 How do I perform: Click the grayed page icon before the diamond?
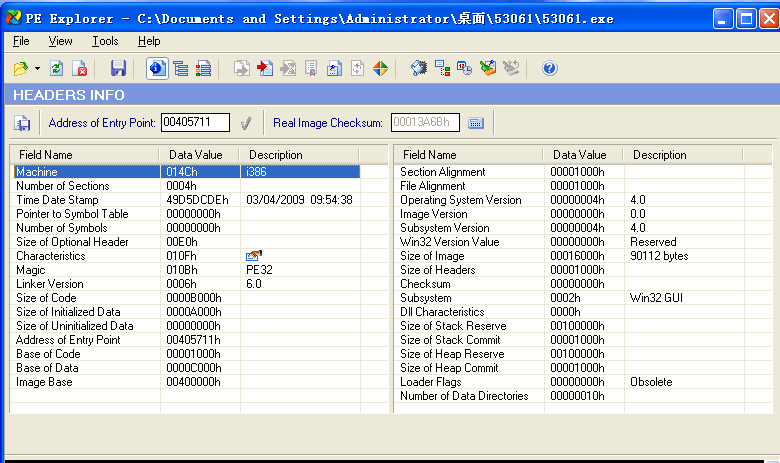click(x=357, y=69)
